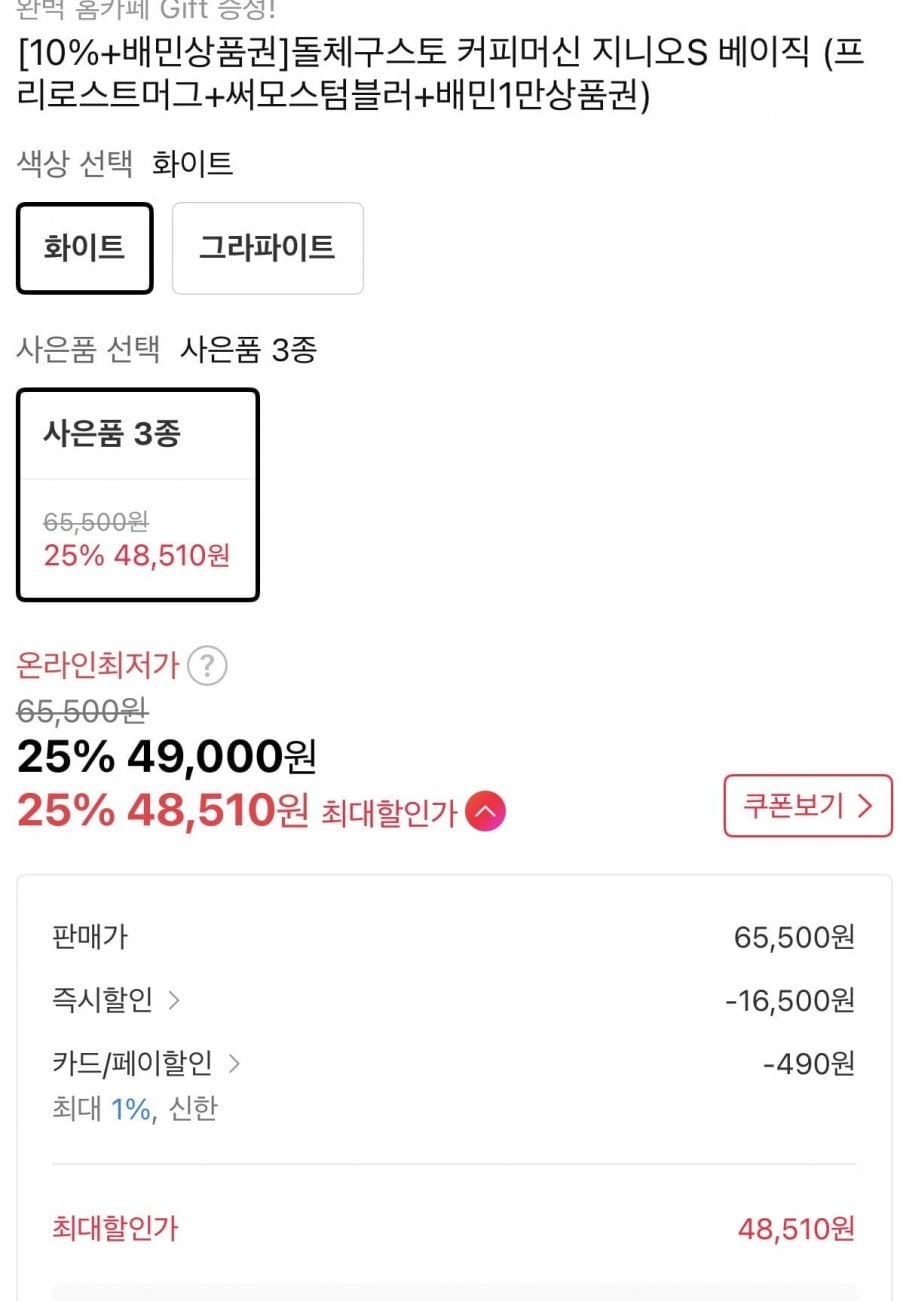
Task: Open the 온라인최저가 question mark help icon
Action: (208, 665)
